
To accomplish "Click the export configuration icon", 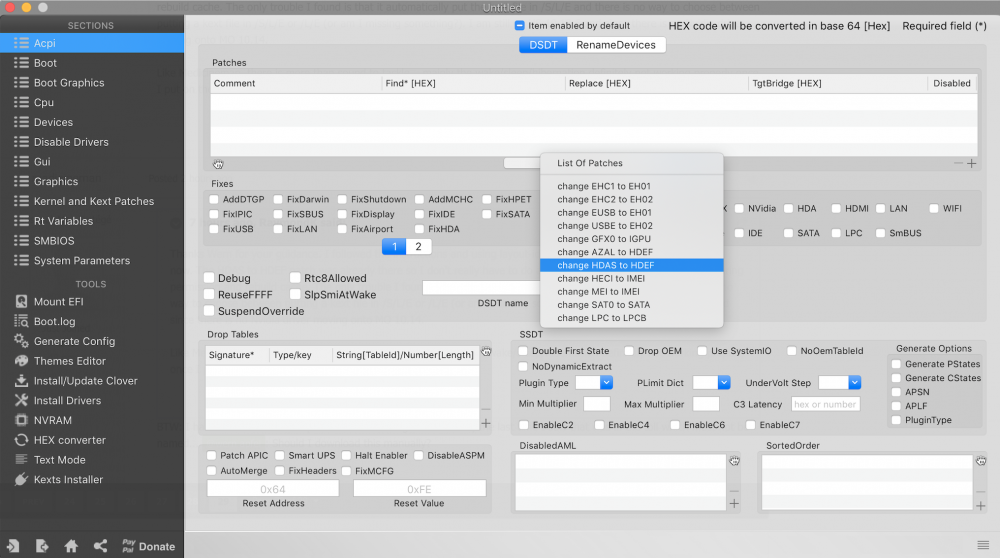I will tap(42, 546).
